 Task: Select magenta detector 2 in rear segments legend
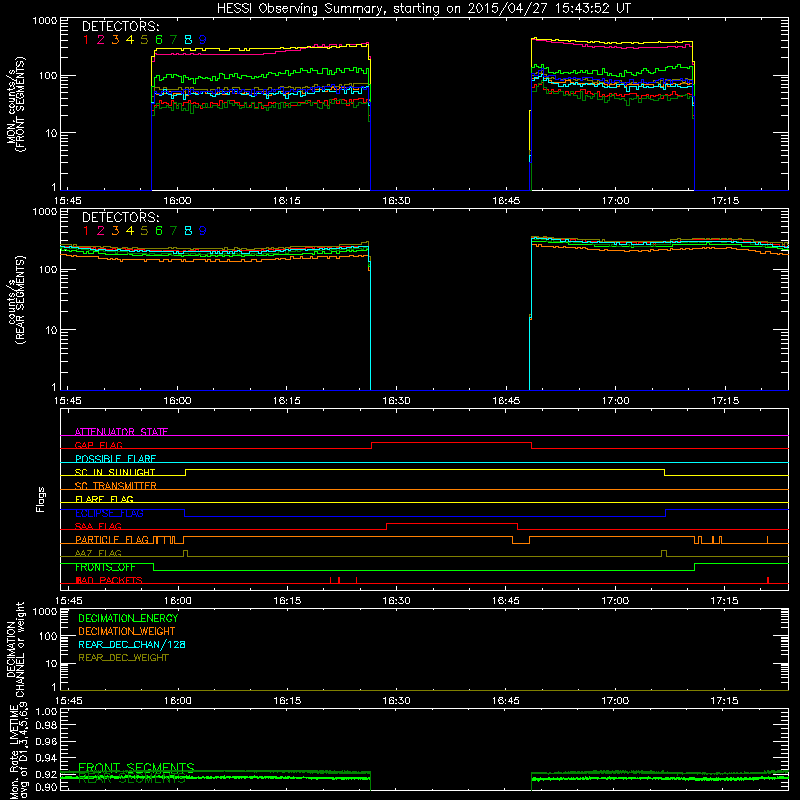click(101, 231)
